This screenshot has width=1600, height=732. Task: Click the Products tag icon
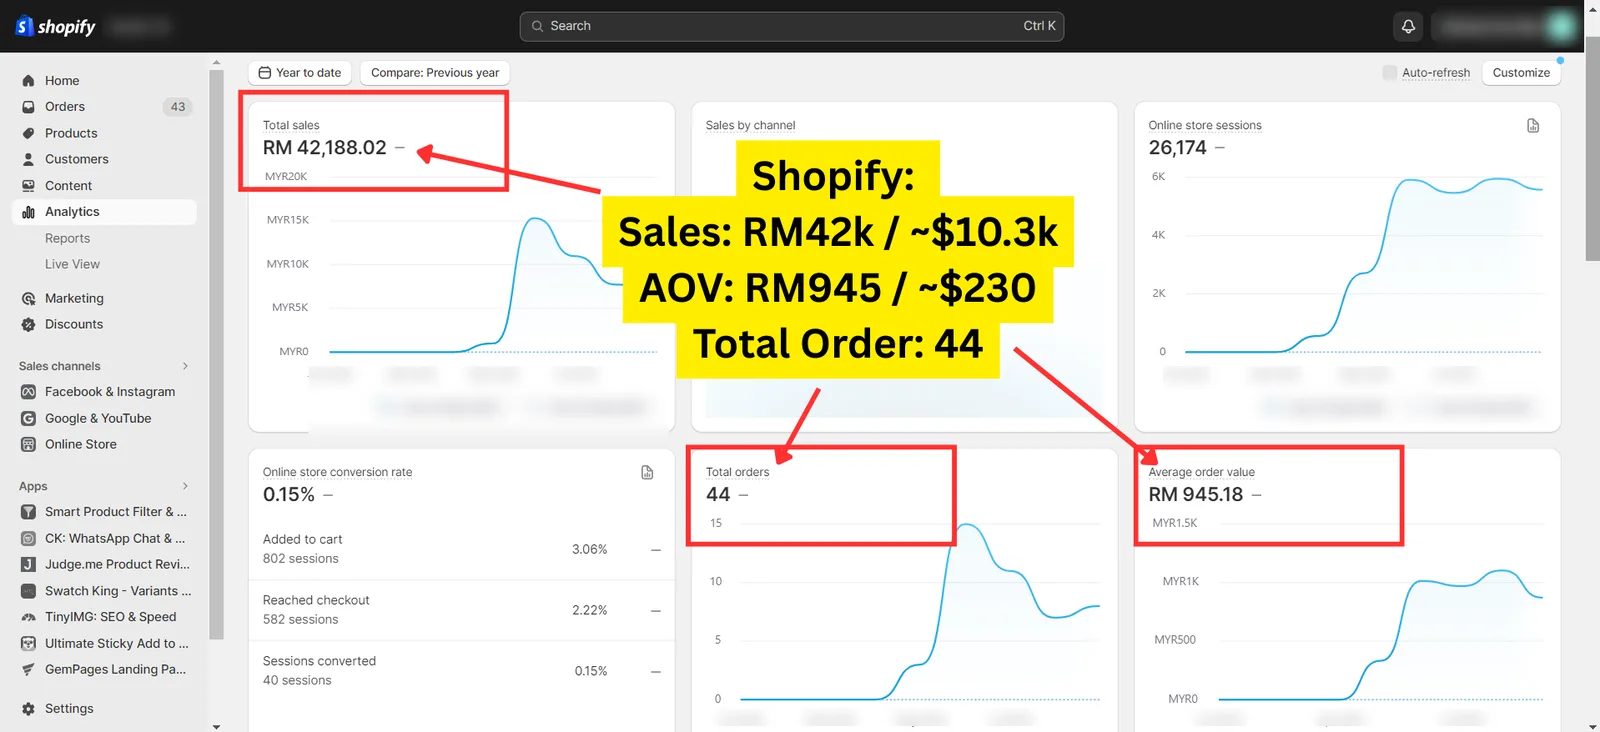tap(28, 133)
